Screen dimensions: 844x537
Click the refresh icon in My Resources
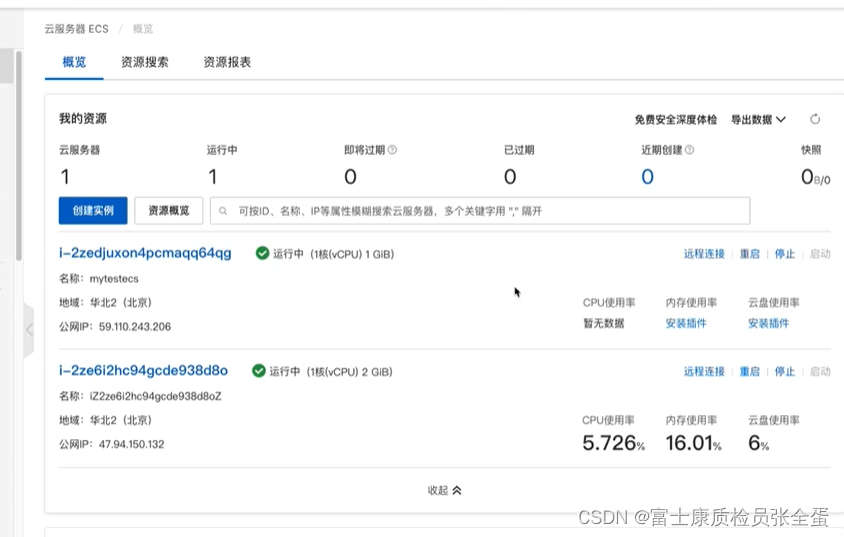coord(815,119)
